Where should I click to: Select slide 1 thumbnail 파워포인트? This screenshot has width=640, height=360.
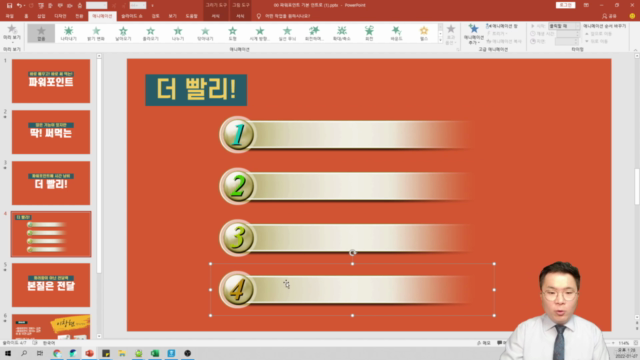click(x=51, y=81)
